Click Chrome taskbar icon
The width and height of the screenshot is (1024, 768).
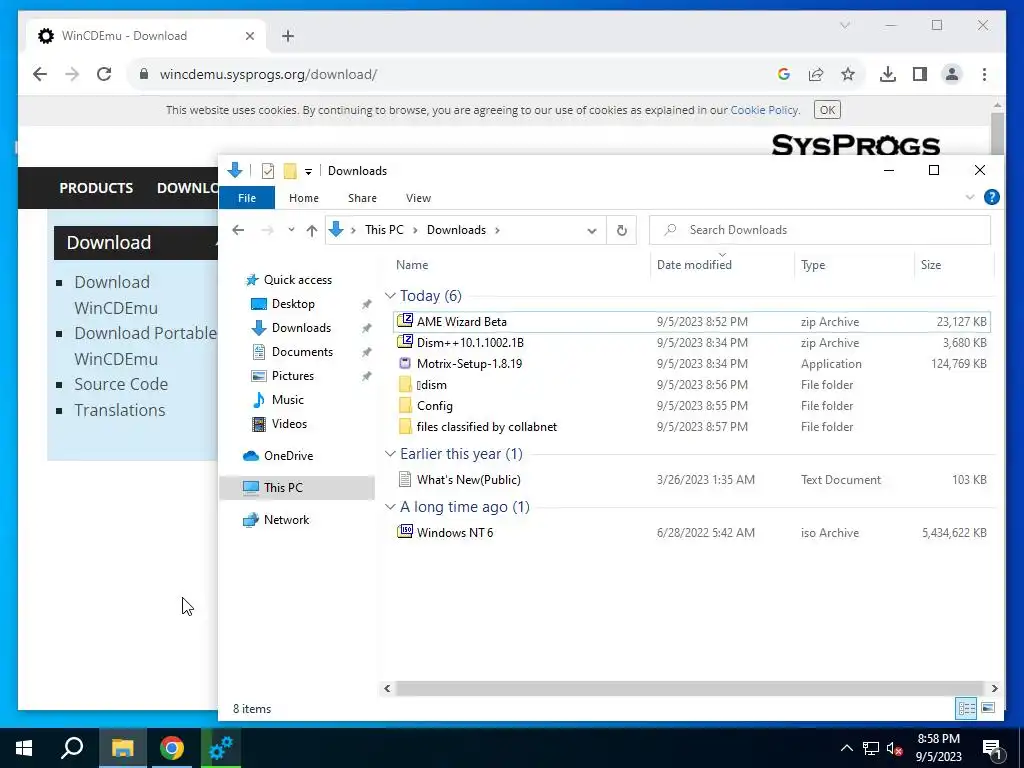click(172, 748)
